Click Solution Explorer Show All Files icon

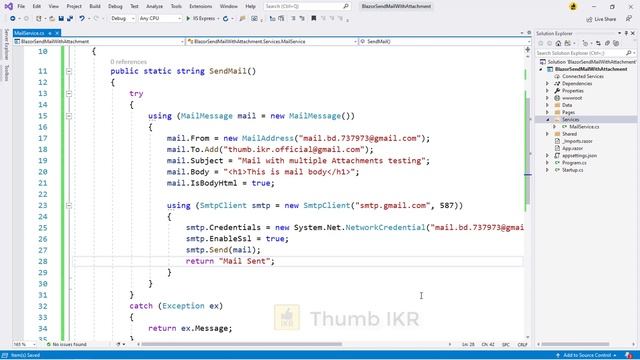(x=616, y=43)
